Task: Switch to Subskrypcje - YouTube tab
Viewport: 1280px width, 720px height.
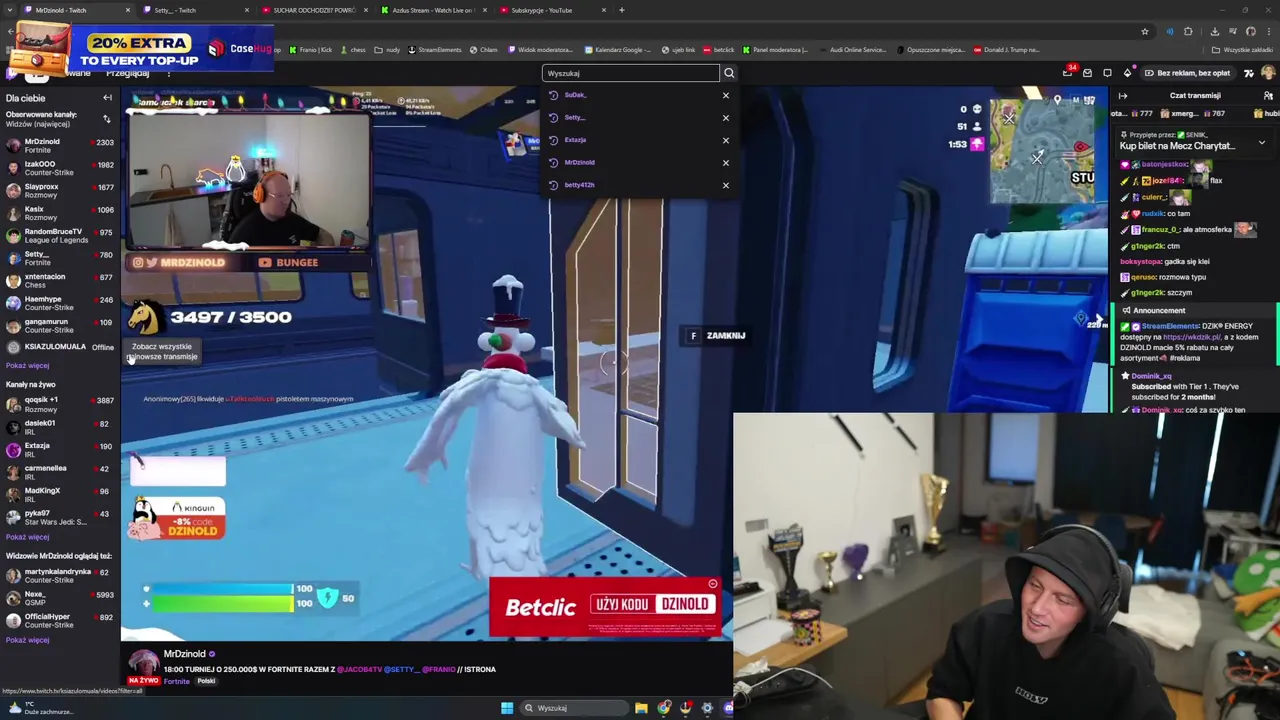Action: pos(551,10)
